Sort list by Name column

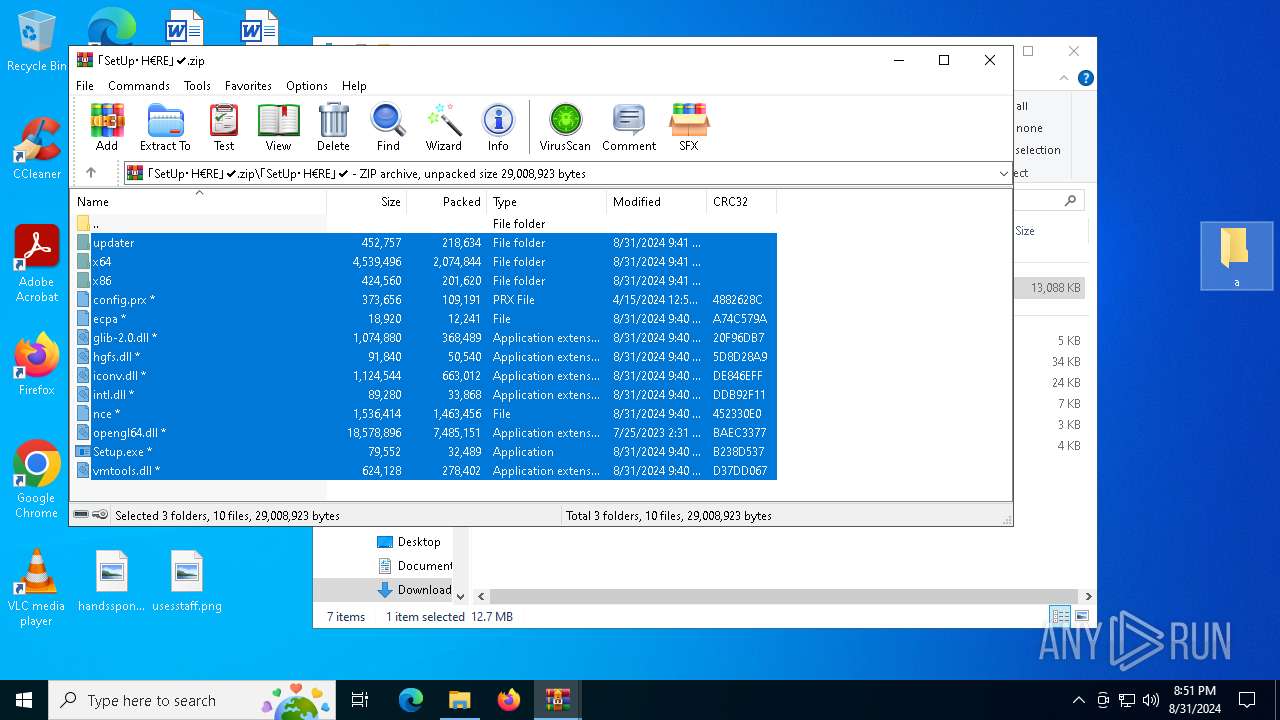(198, 202)
